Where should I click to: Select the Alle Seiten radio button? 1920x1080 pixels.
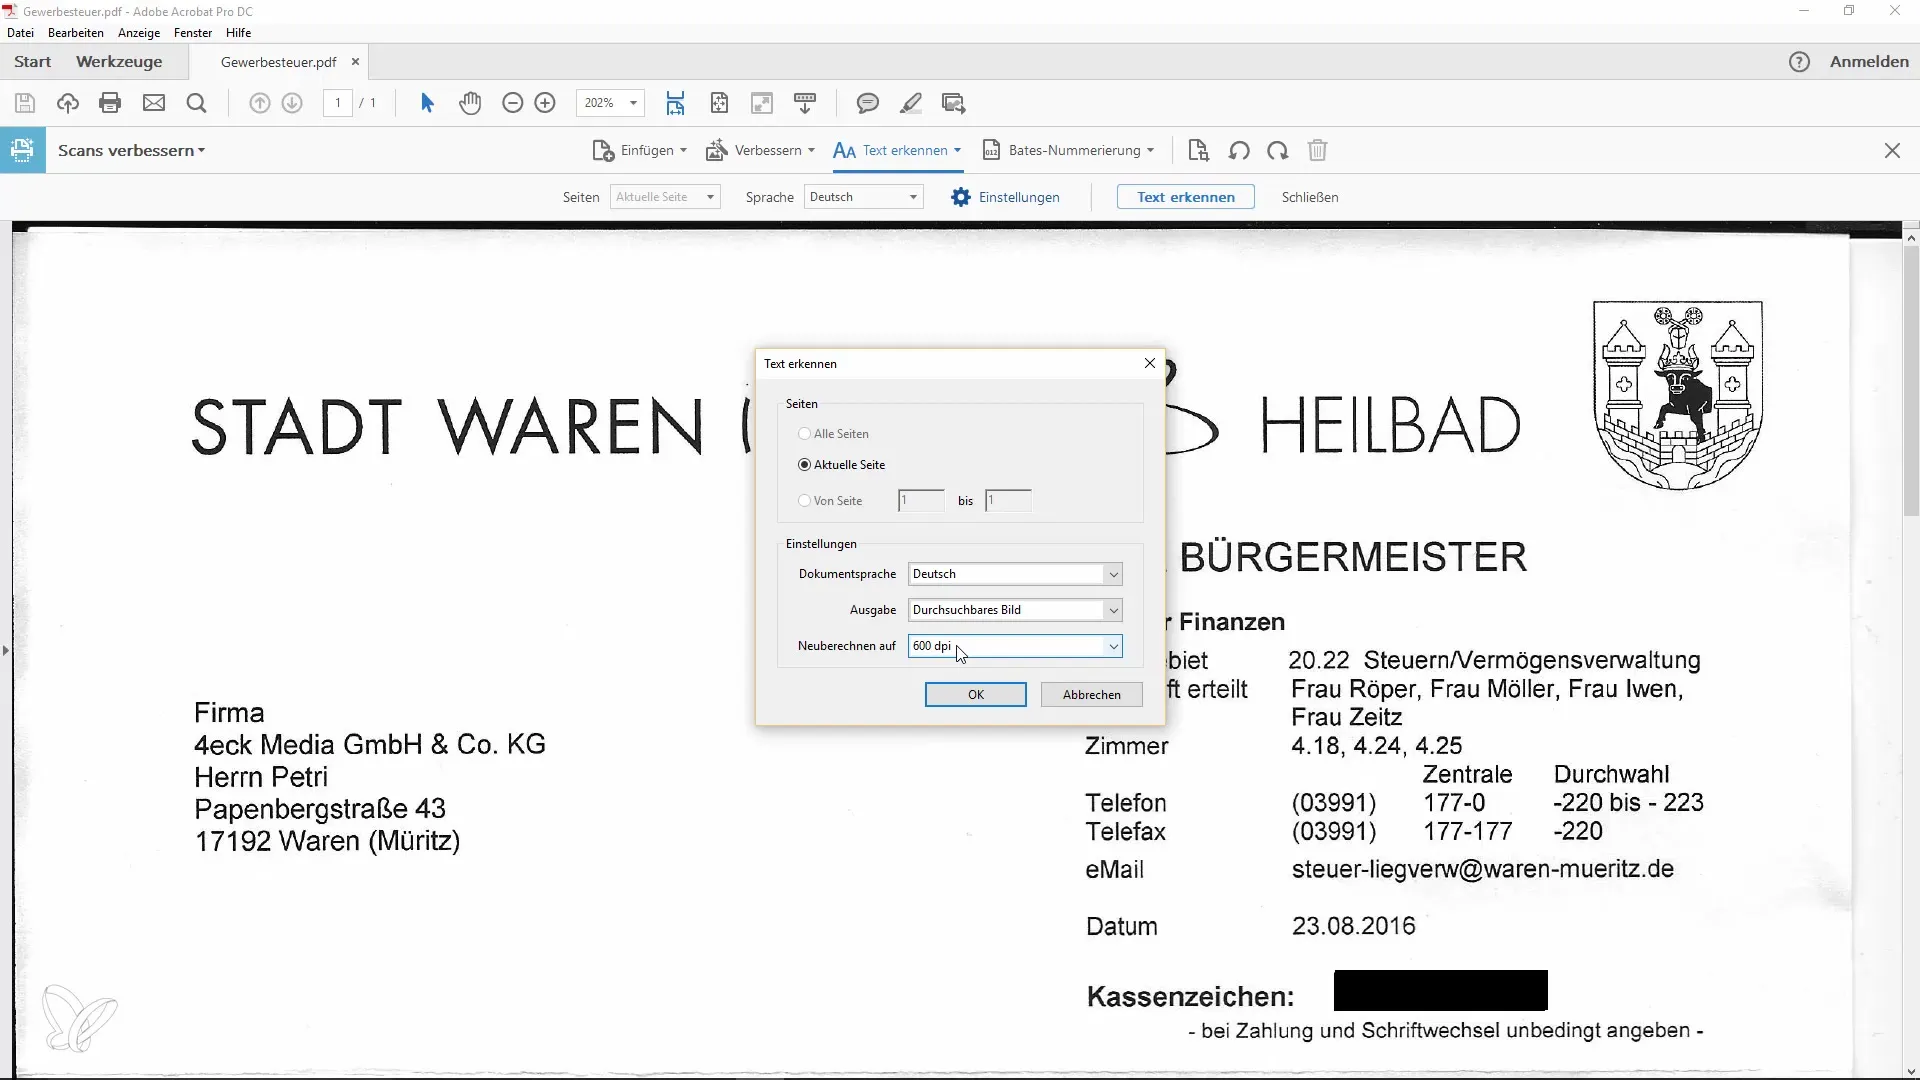coord(805,434)
